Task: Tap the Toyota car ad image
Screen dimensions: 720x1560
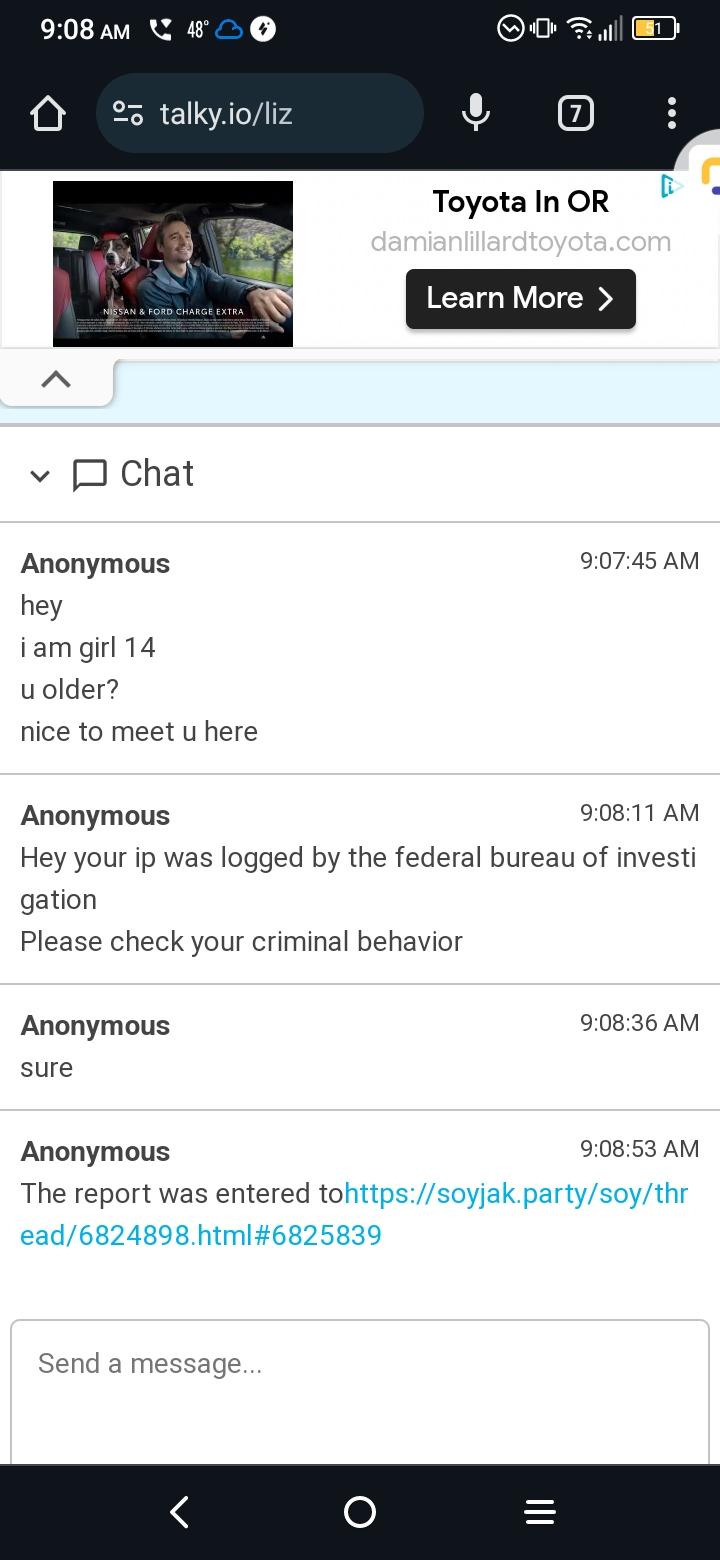Action: pyautogui.click(x=173, y=264)
